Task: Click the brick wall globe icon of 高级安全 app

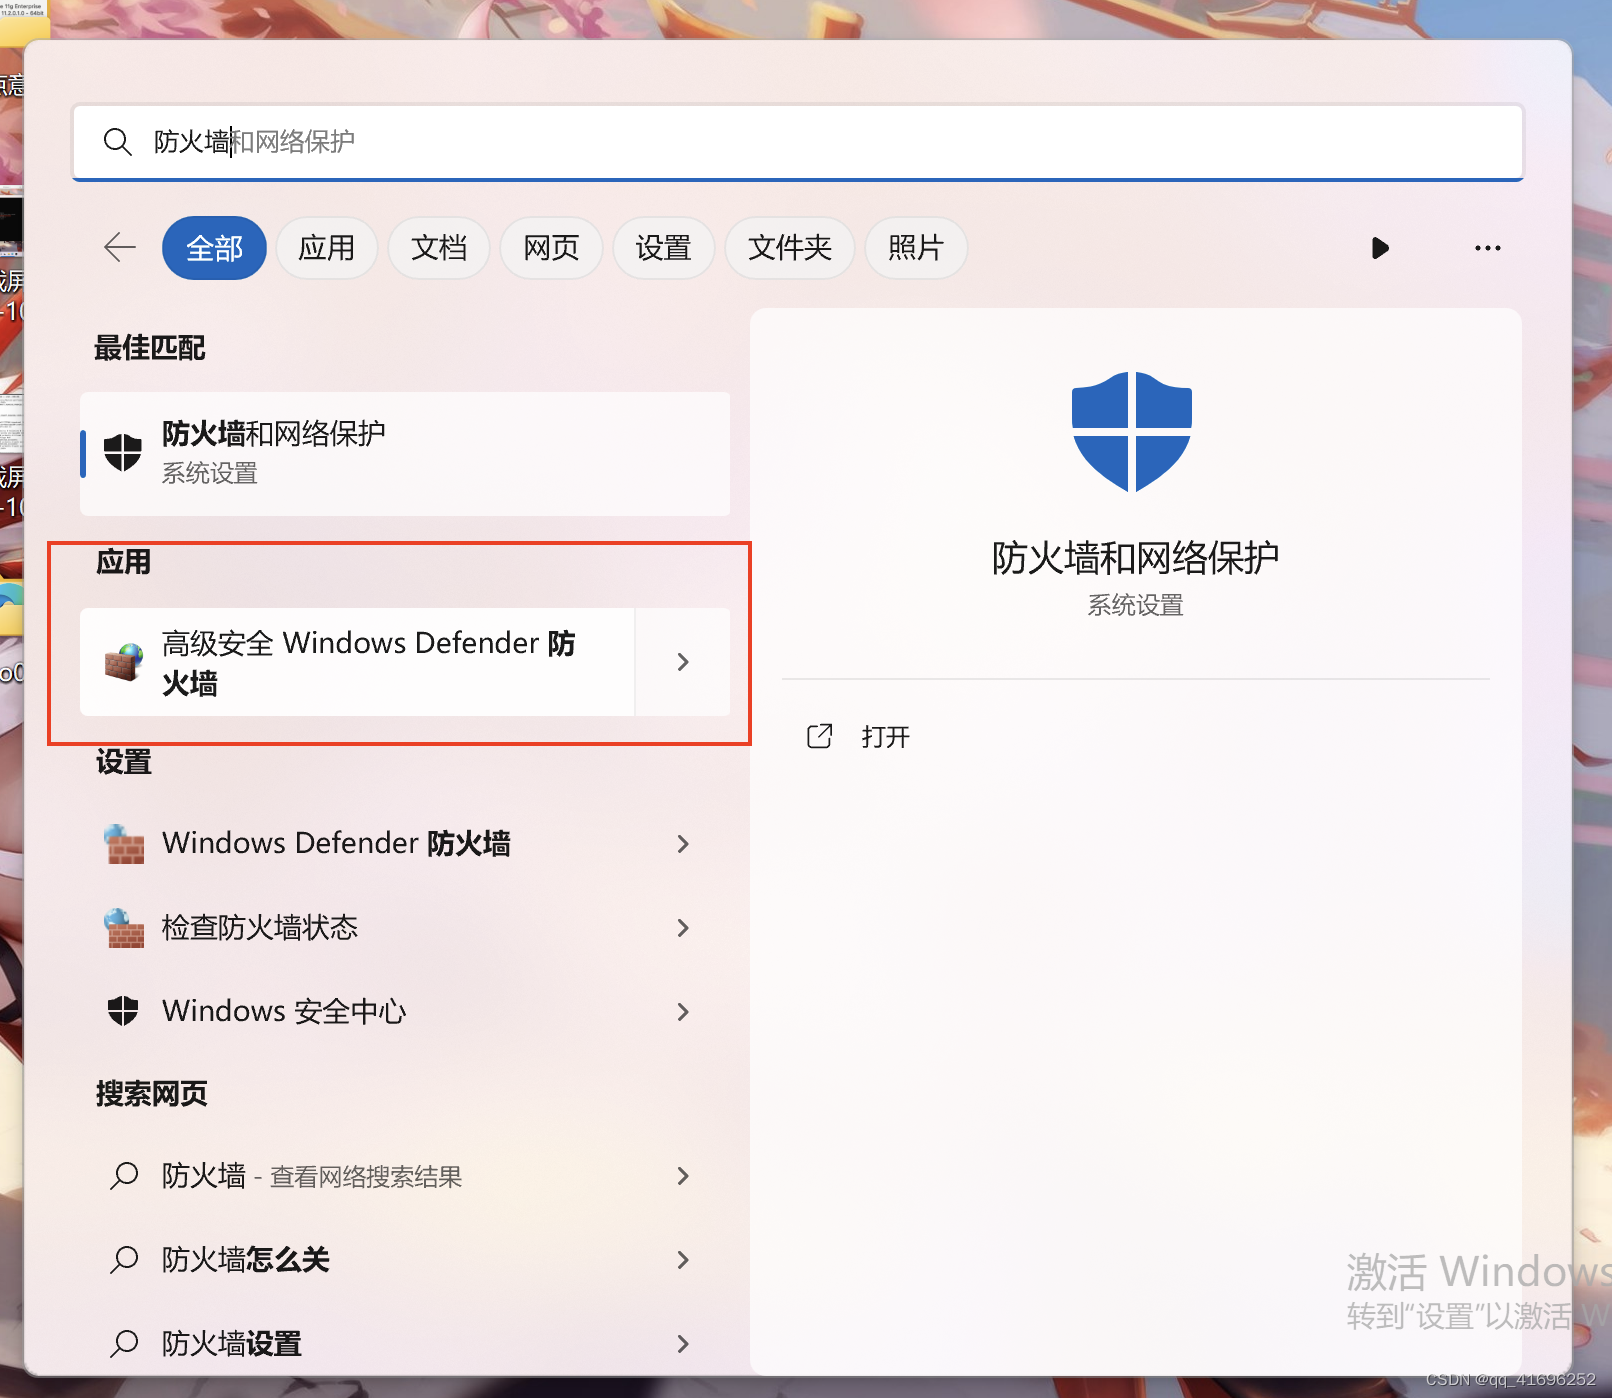Action: click(x=124, y=662)
